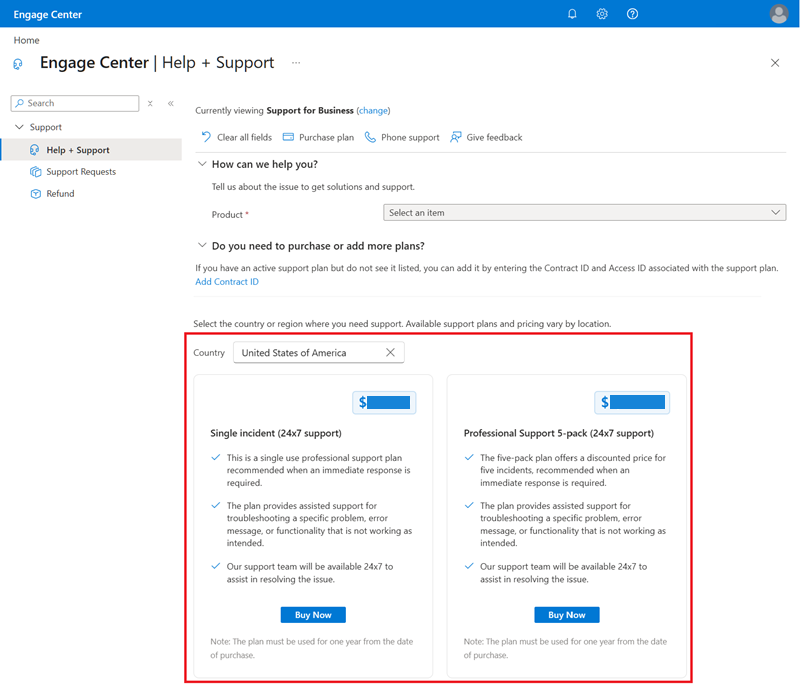Collapse the sidebar with double chevron
Screen dimensions: 800x687
pos(171,103)
